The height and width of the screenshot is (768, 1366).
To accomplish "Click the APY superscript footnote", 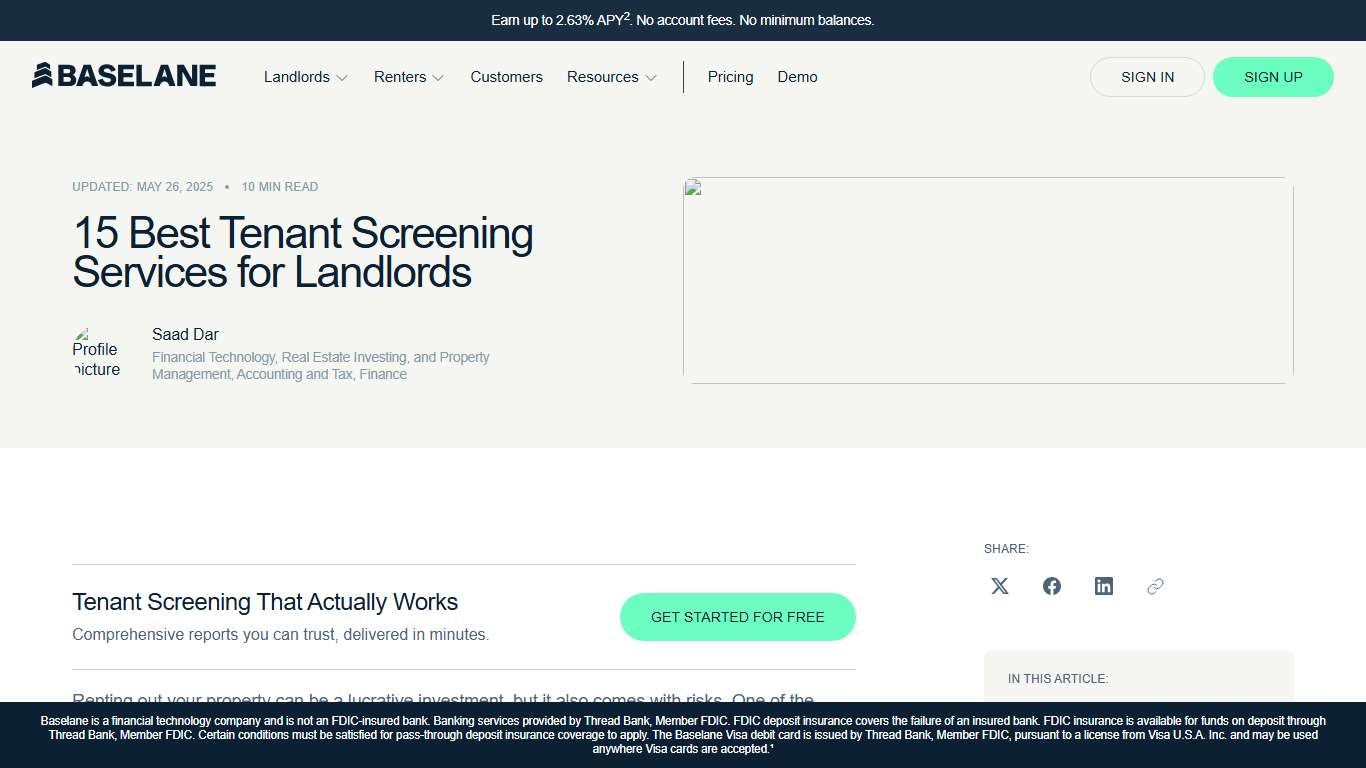I will pos(625,14).
